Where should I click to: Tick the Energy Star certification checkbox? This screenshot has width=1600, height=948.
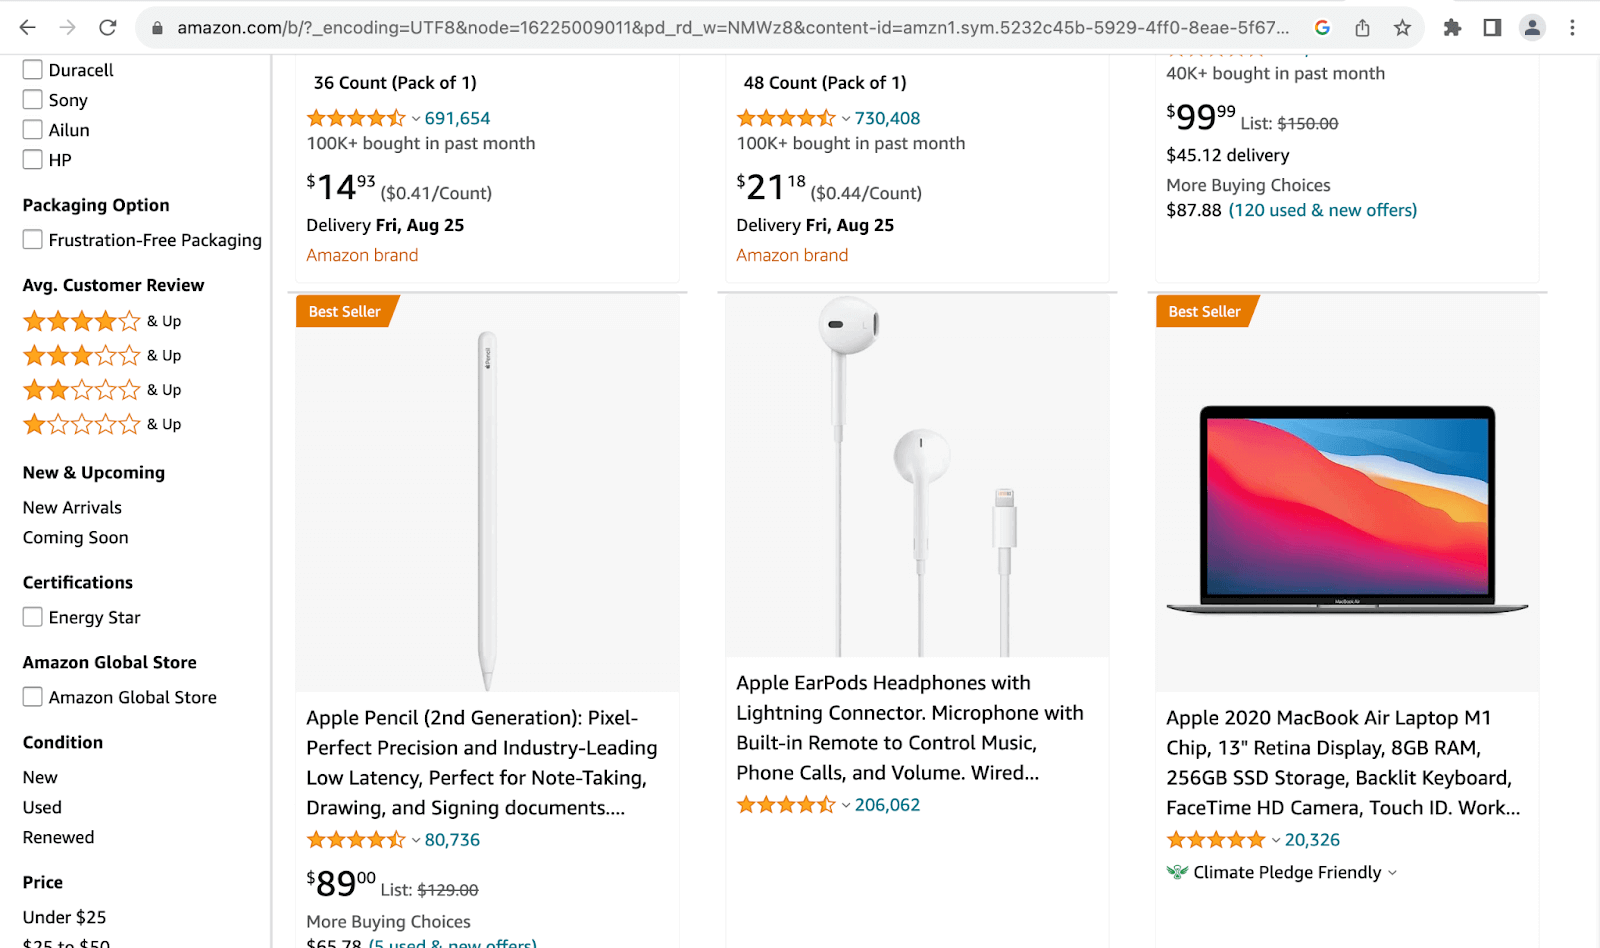(33, 617)
